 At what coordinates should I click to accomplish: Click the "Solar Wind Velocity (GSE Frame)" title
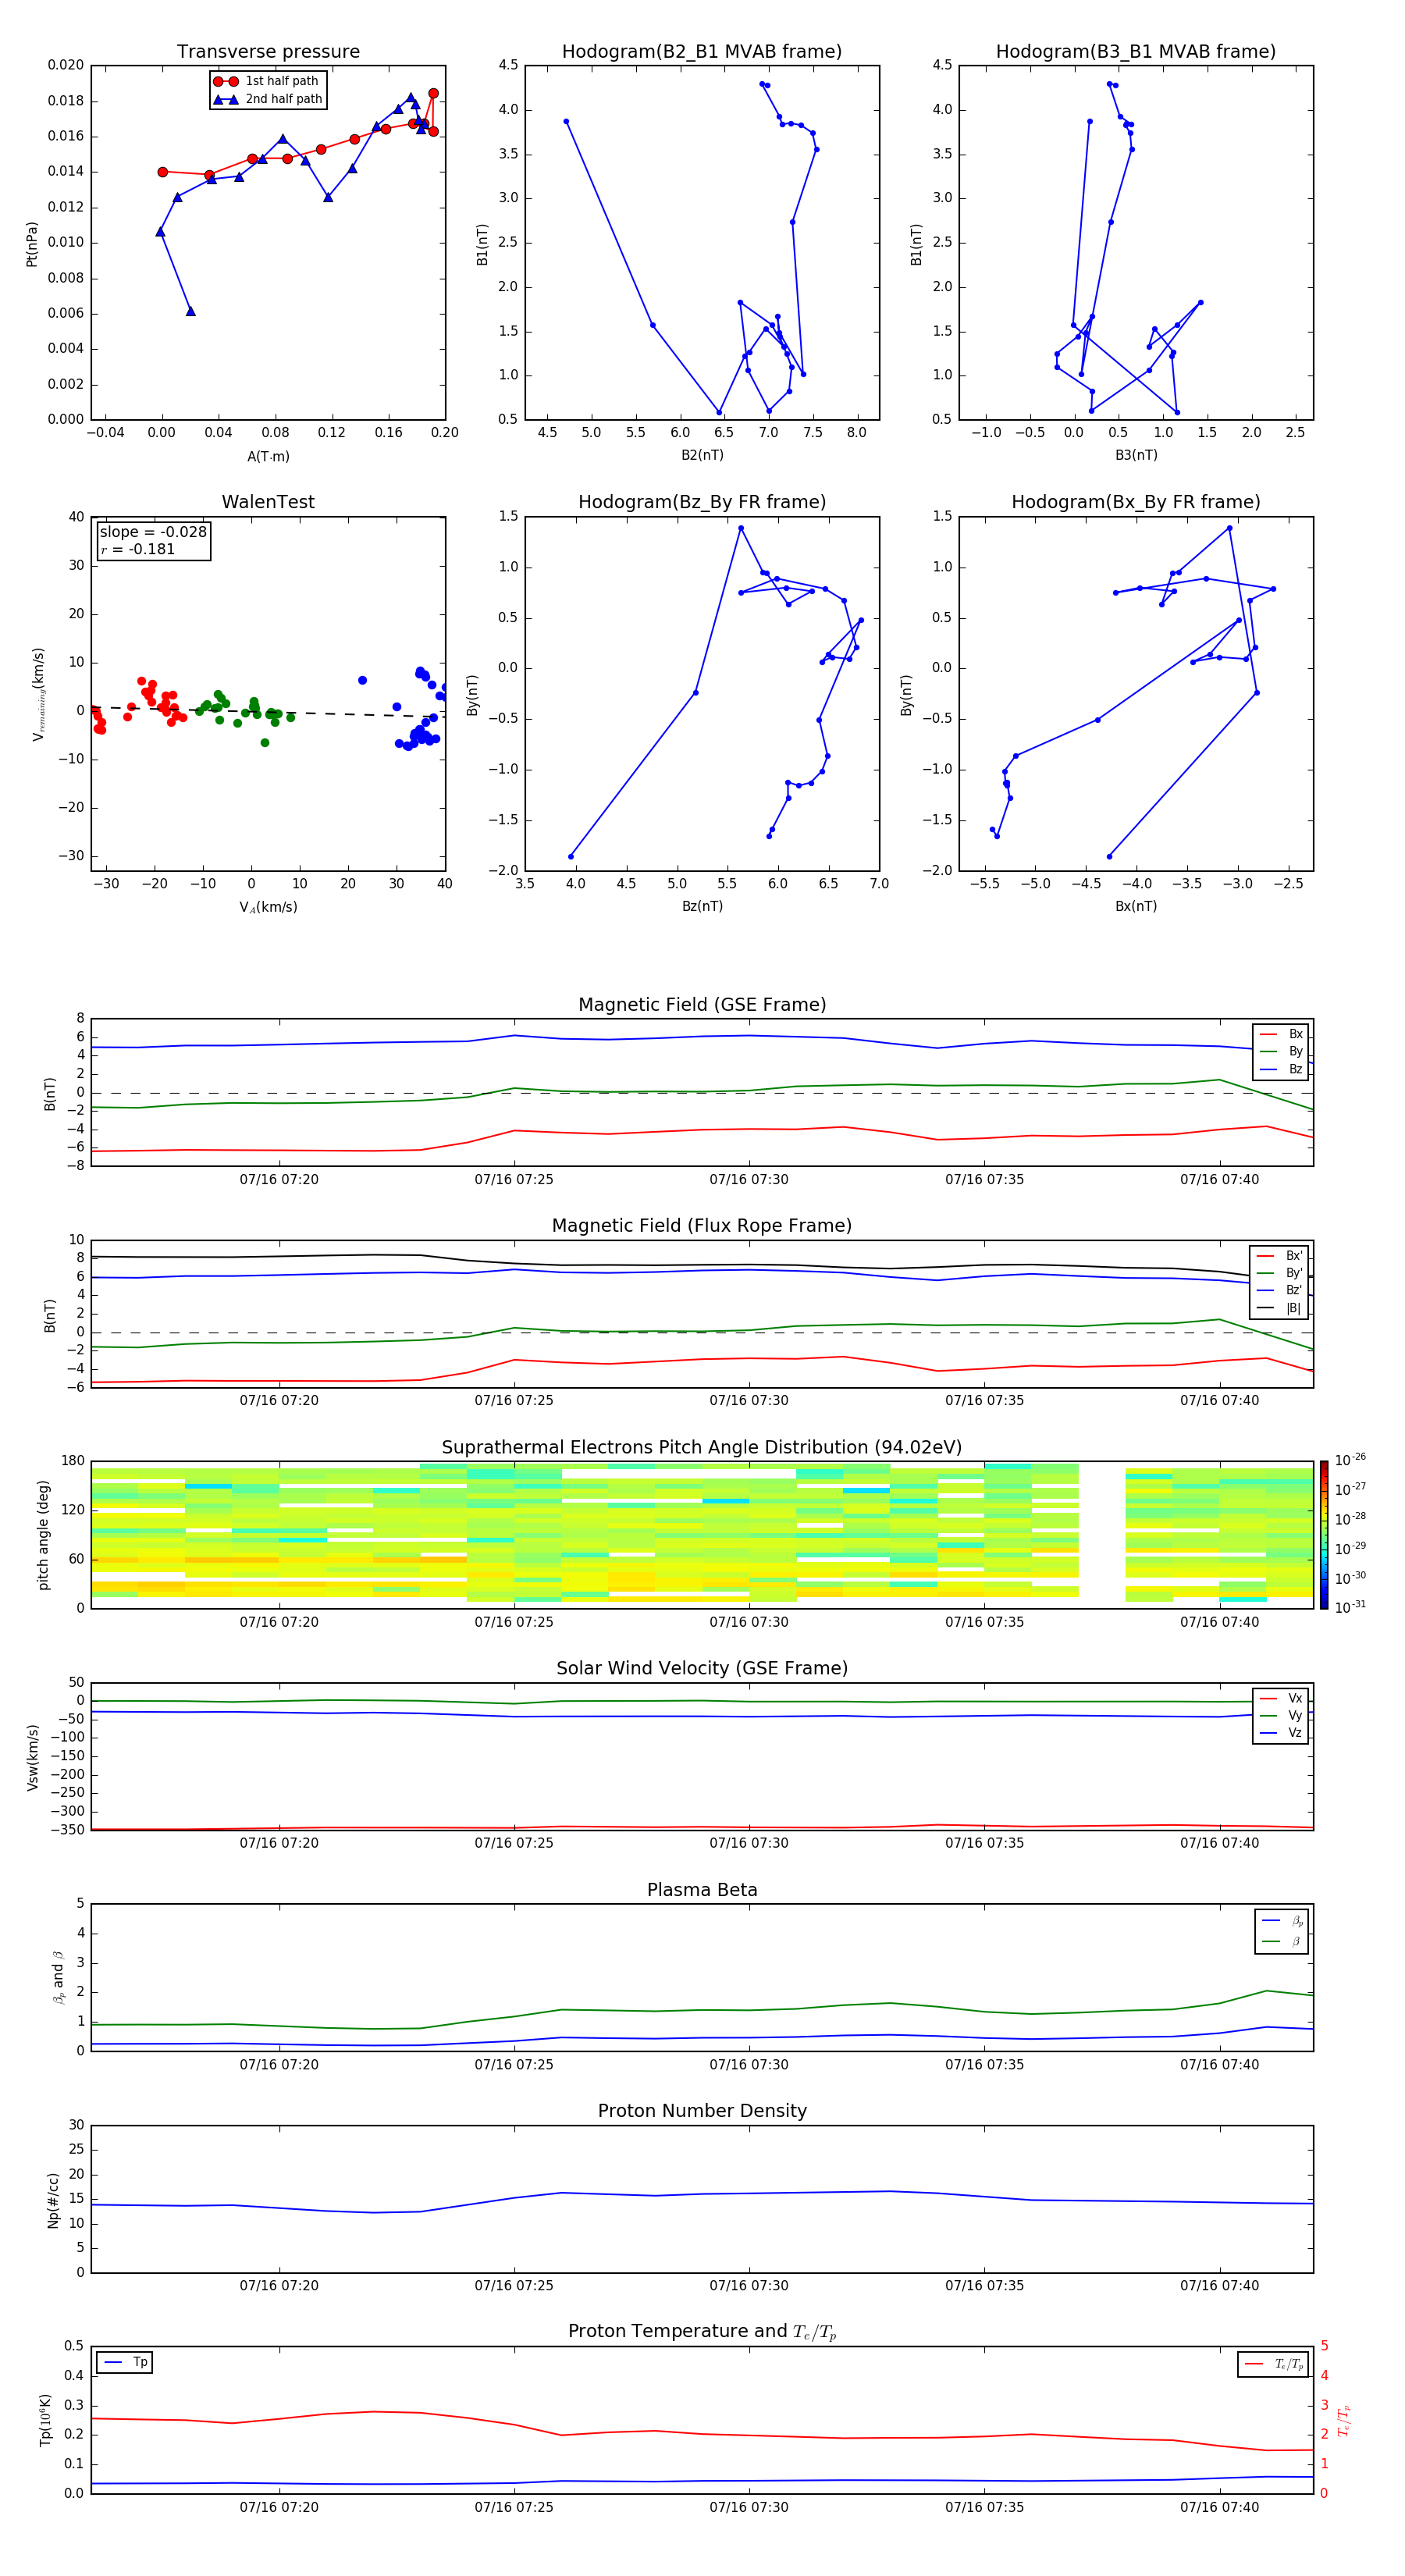(702, 1669)
